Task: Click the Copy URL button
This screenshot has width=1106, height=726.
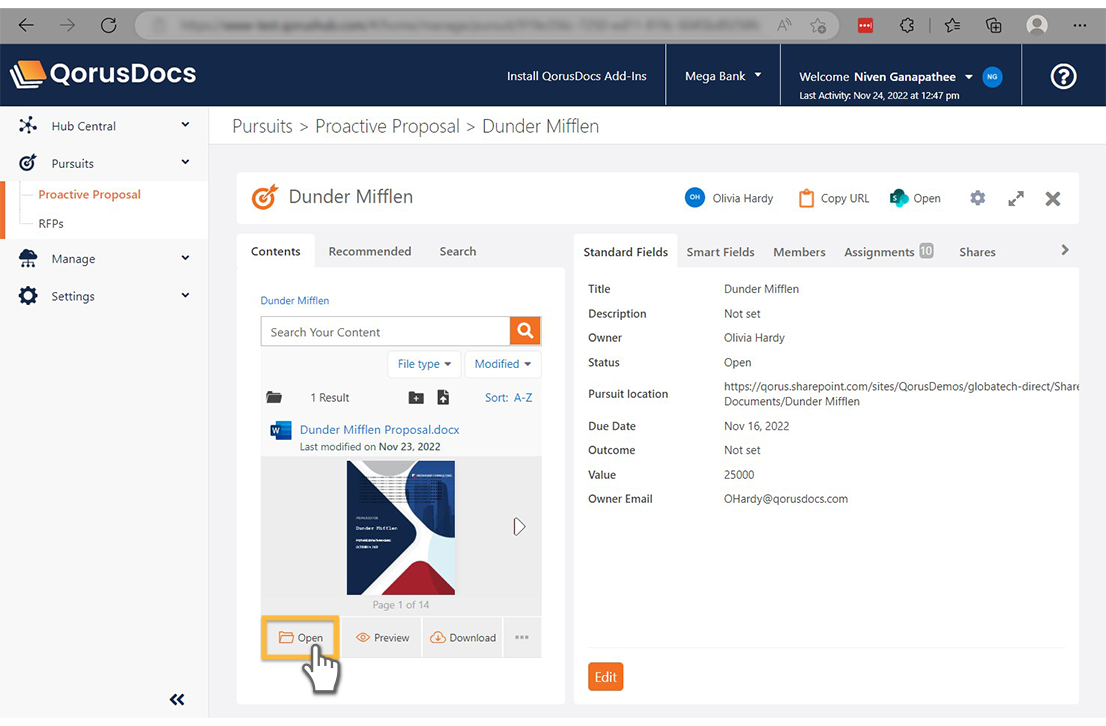Action: tap(834, 198)
